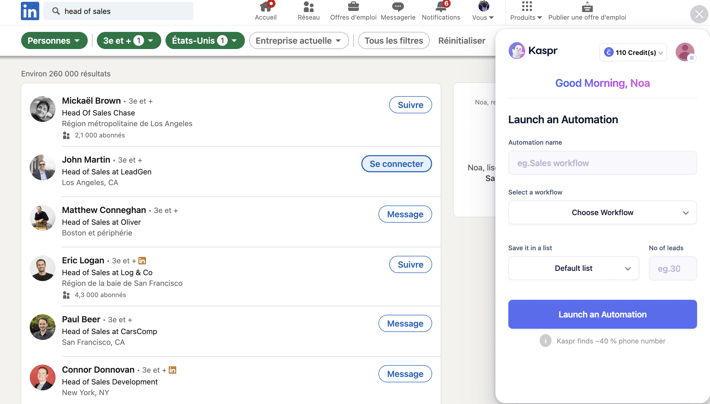Image resolution: width=710 pixels, height=404 pixels.
Task: Open the Personnes filter dropdown
Action: click(x=54, y=41)
